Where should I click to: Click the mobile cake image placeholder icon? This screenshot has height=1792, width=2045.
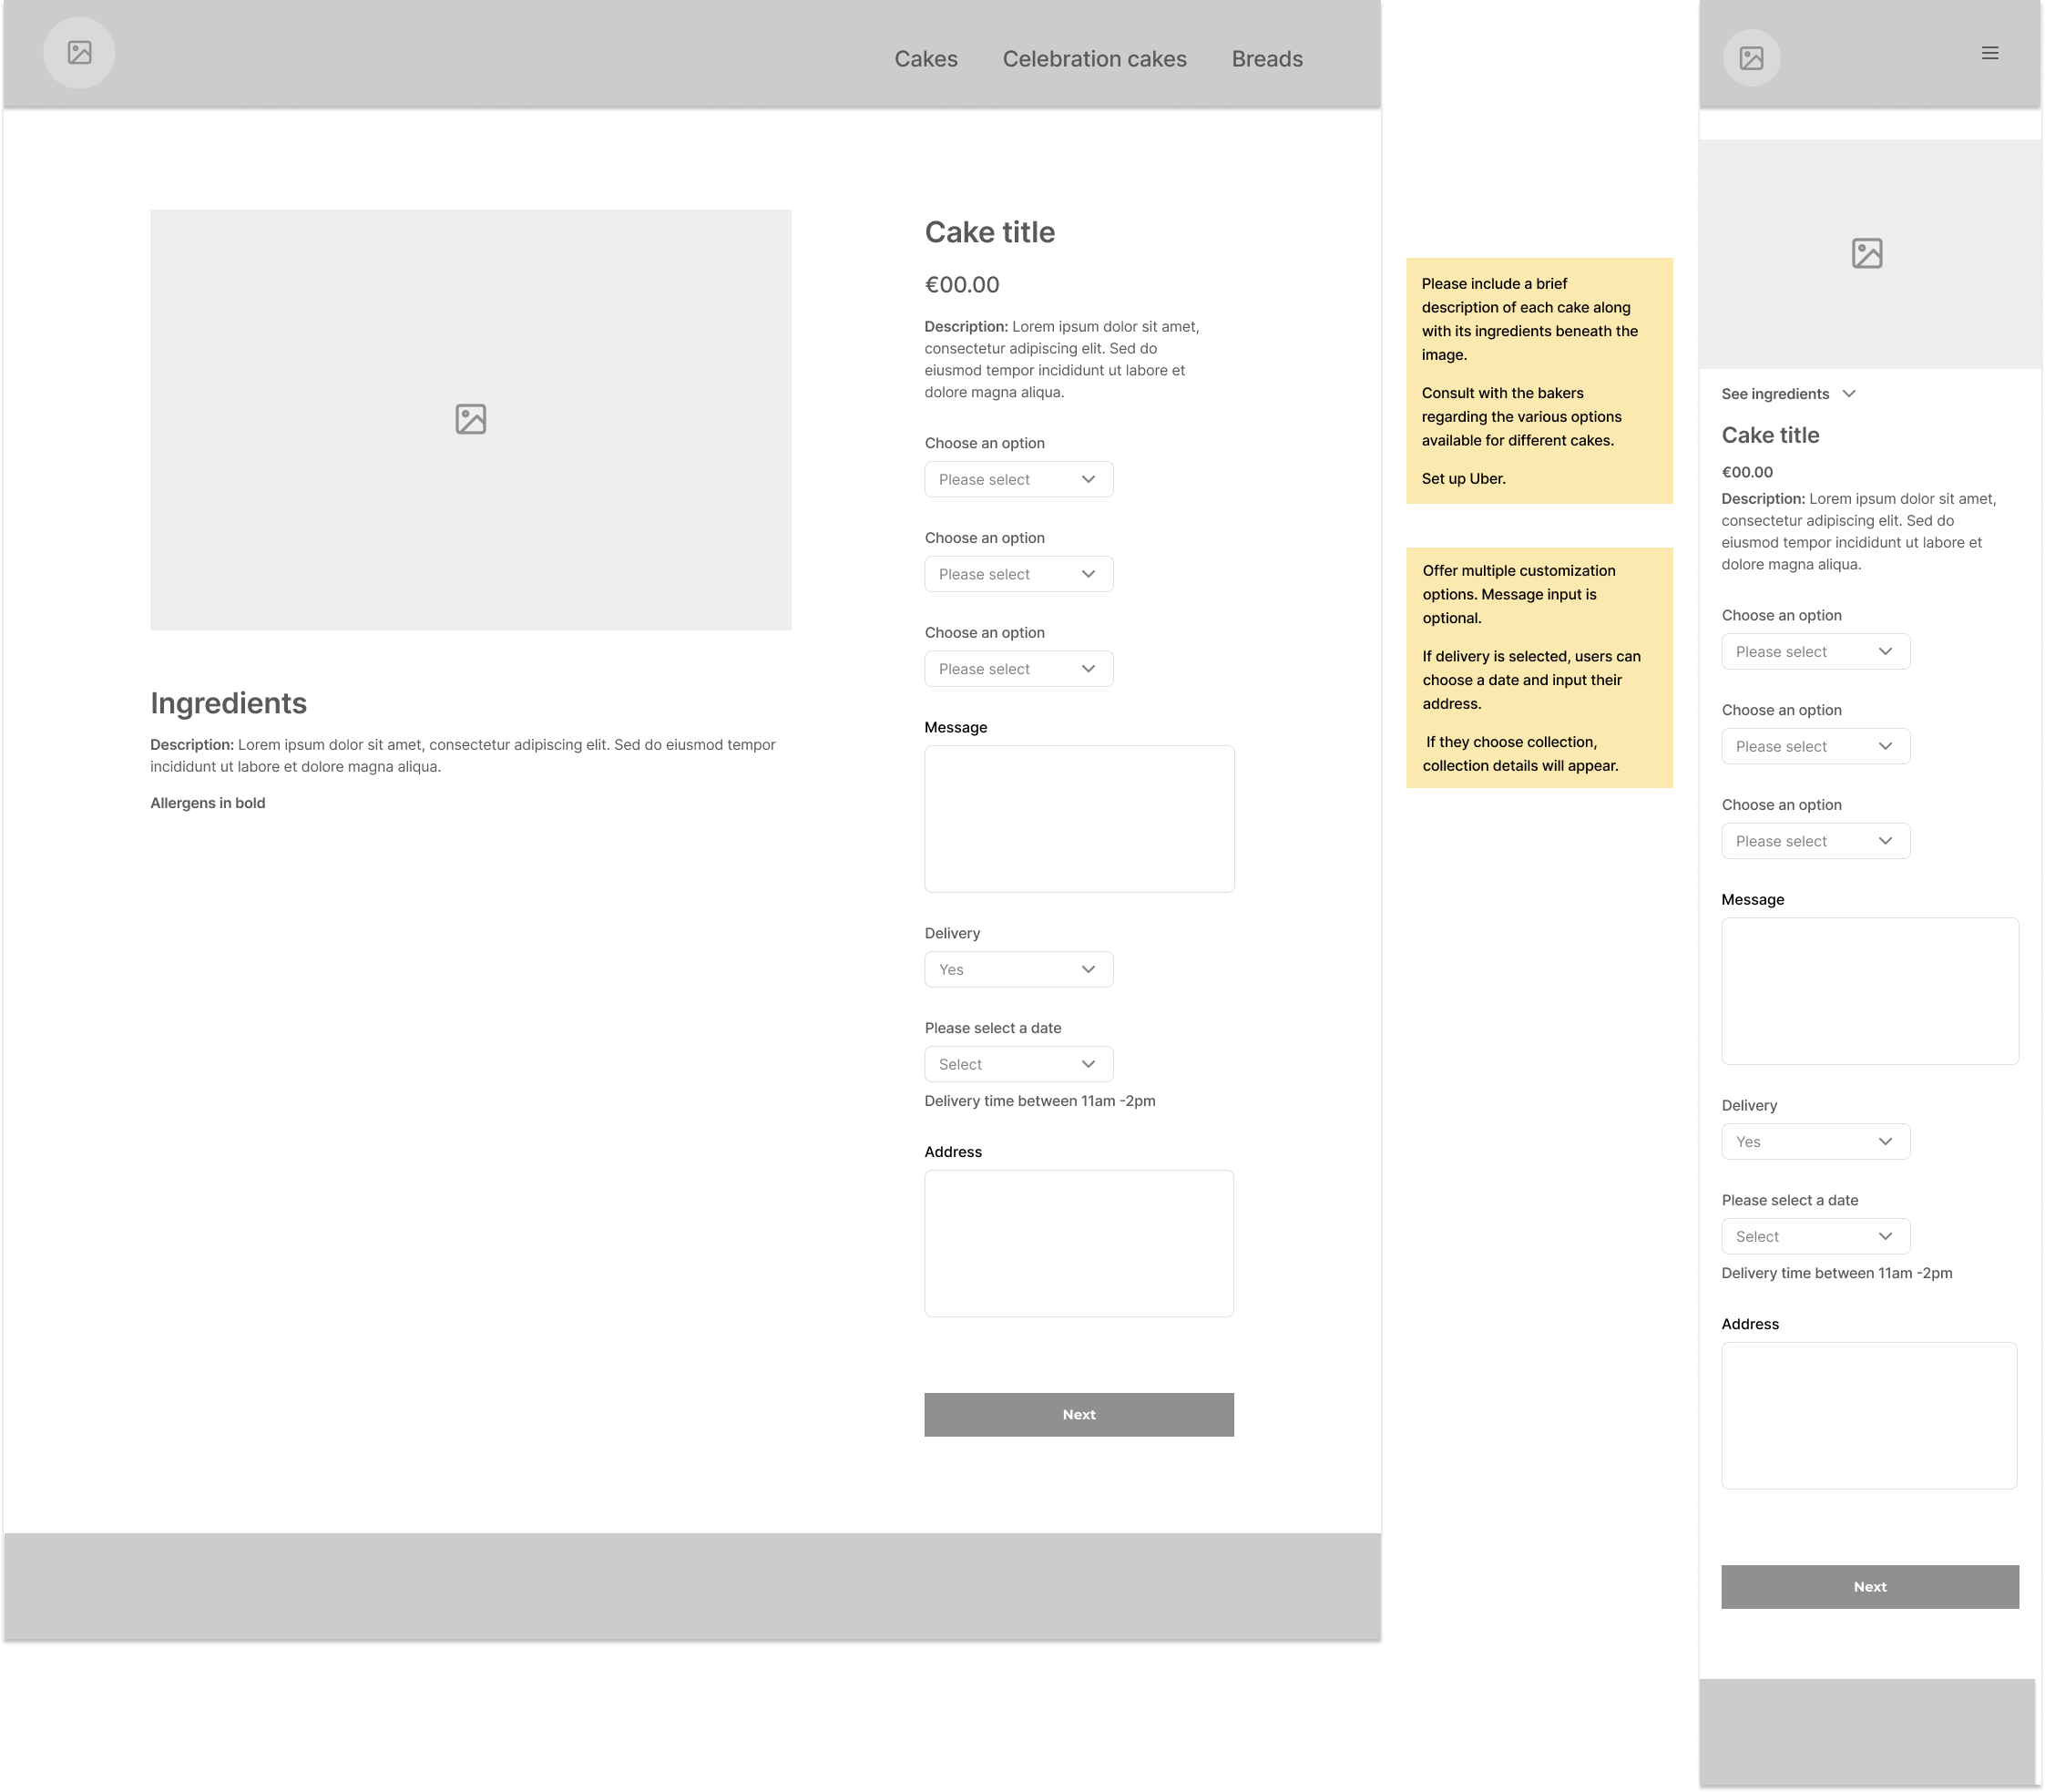1867,253
